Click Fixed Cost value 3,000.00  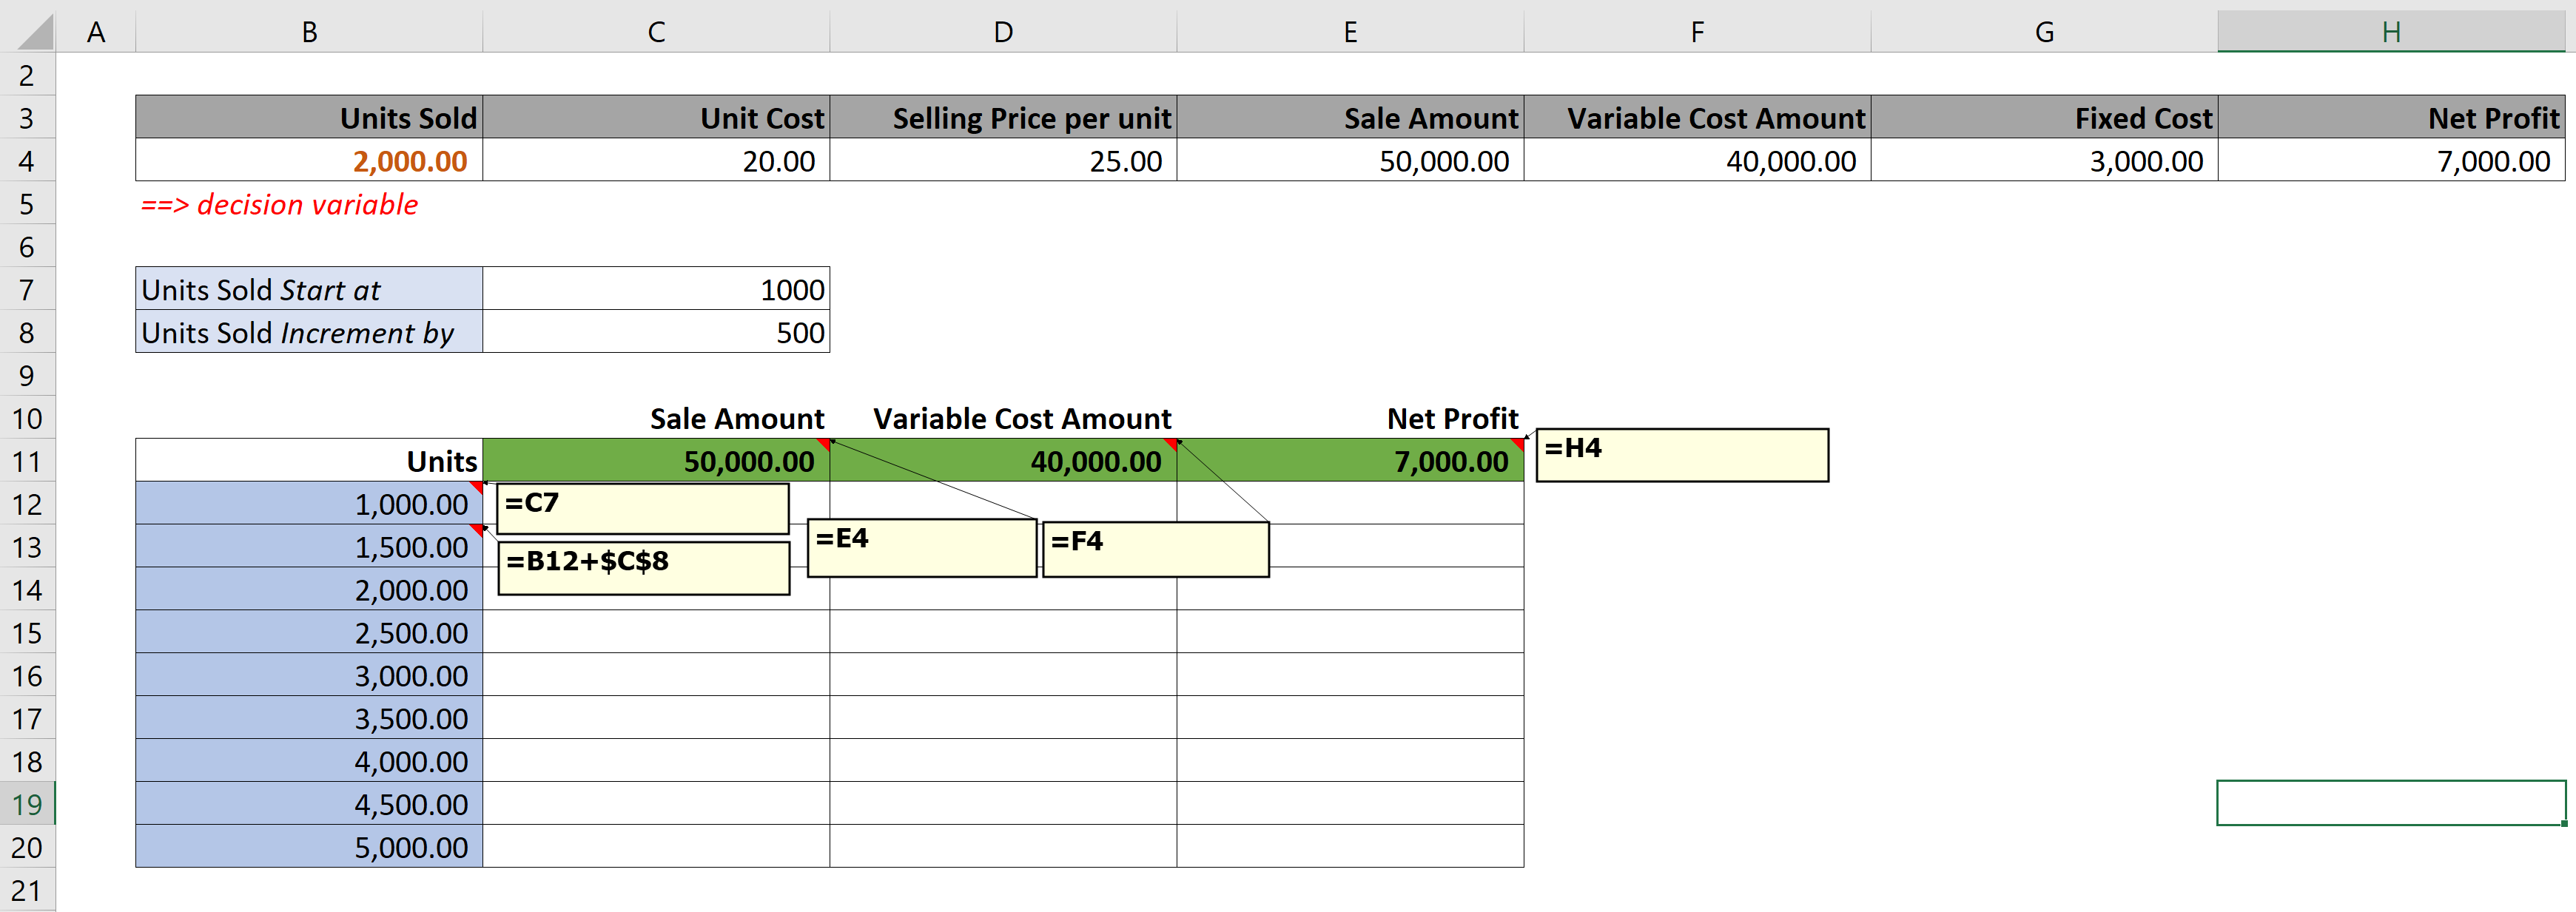pos(2044,161)
